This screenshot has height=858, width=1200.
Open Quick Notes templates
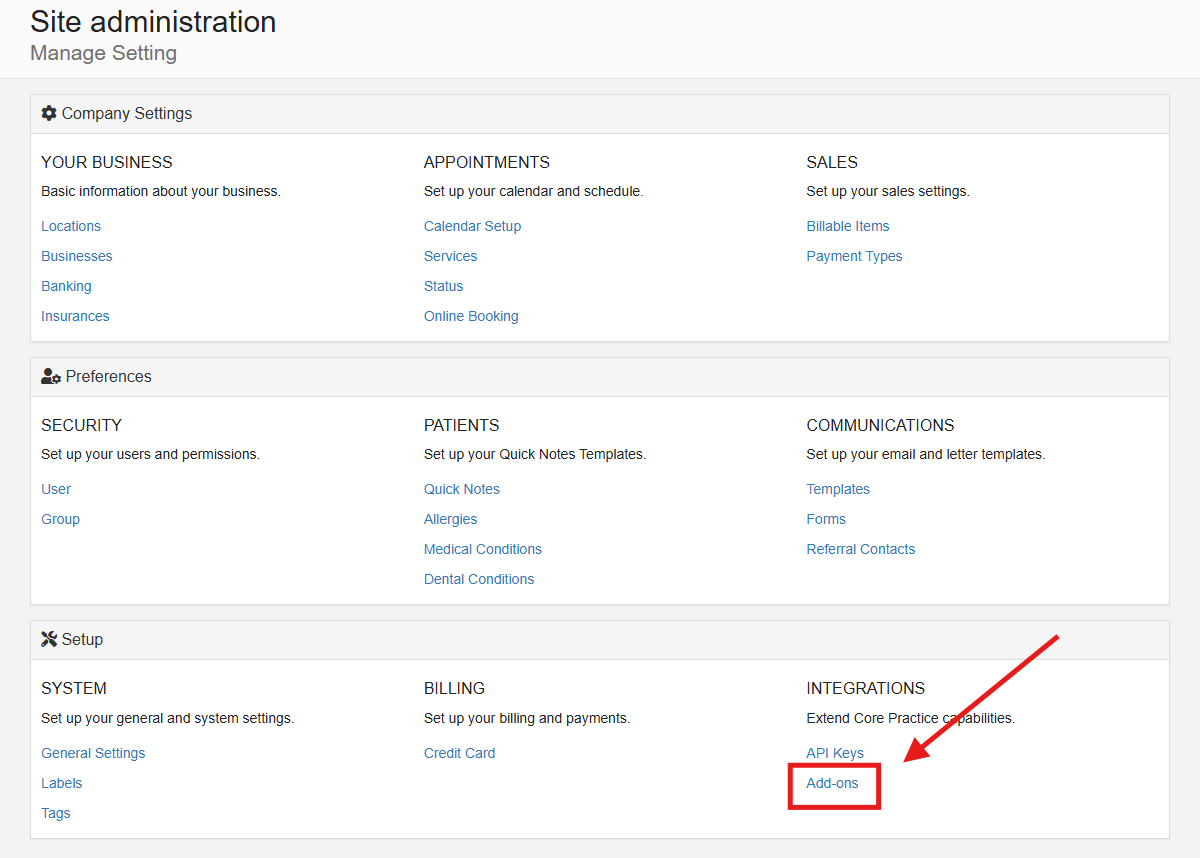462,489
